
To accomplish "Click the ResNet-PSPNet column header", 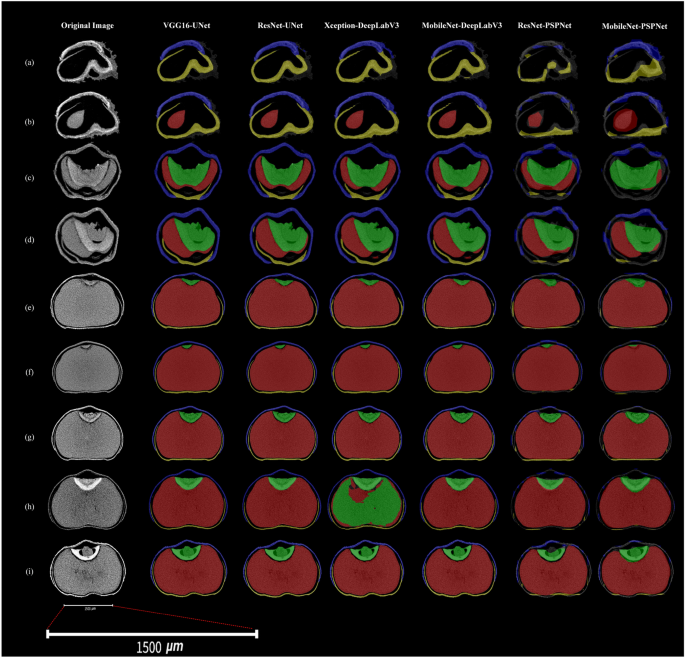I will click(x=544, y=26).
